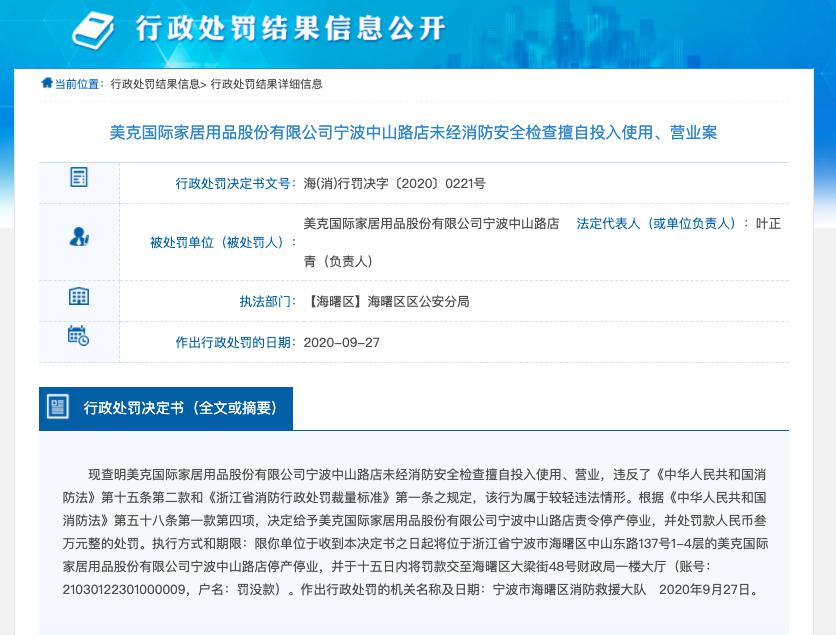Click the book logo icon in header
836x635 pixels.
(93, 30)
